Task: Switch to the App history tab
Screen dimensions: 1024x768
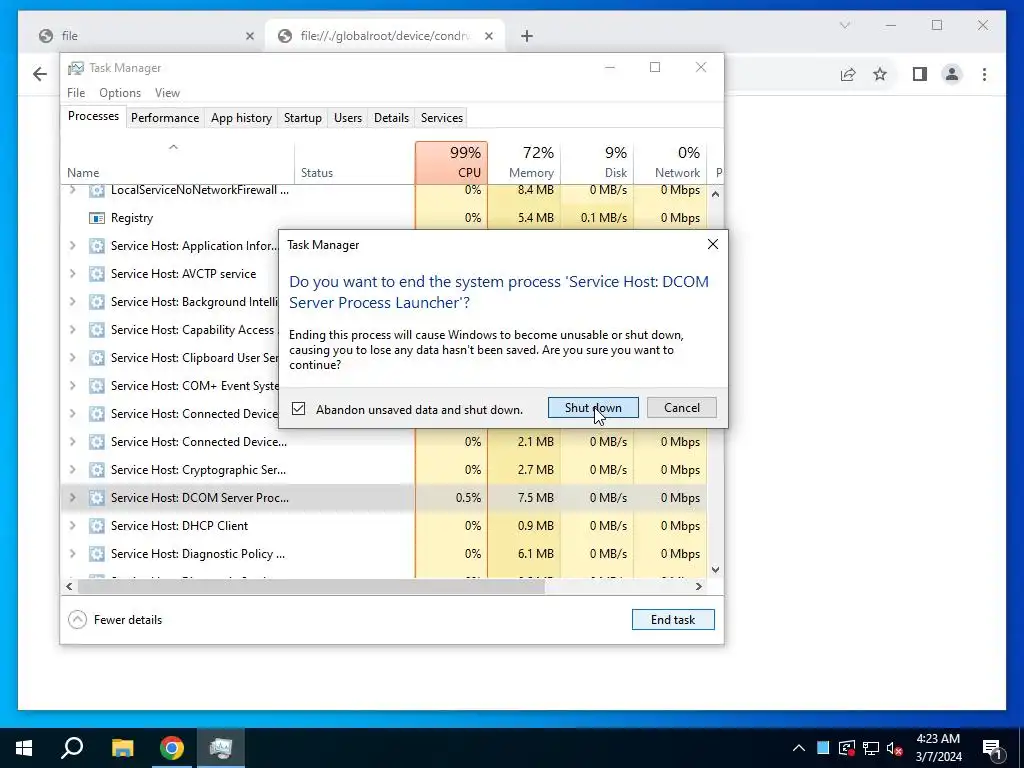Action: [x=241, y=118]
